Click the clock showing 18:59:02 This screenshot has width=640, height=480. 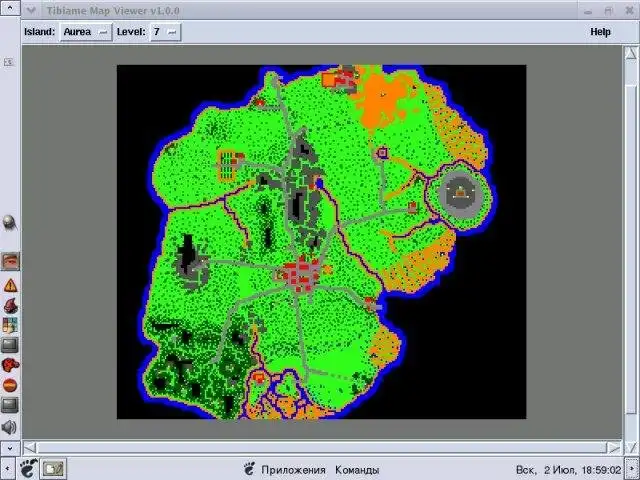[568, 470]
